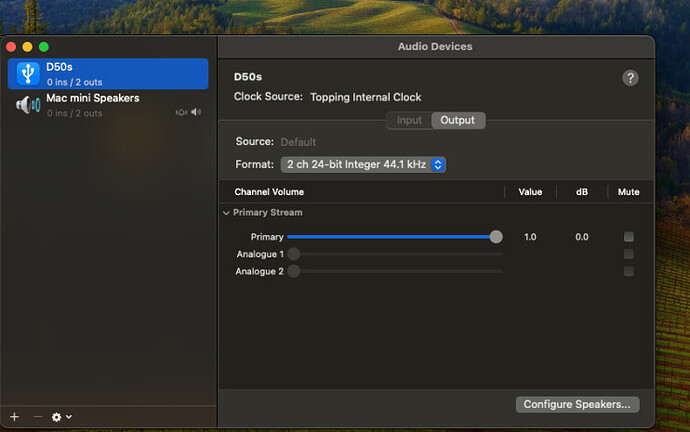Screen dimensions: 690x432
Task: Click the Analogue 2 volume slider
Action: [395, 271]
